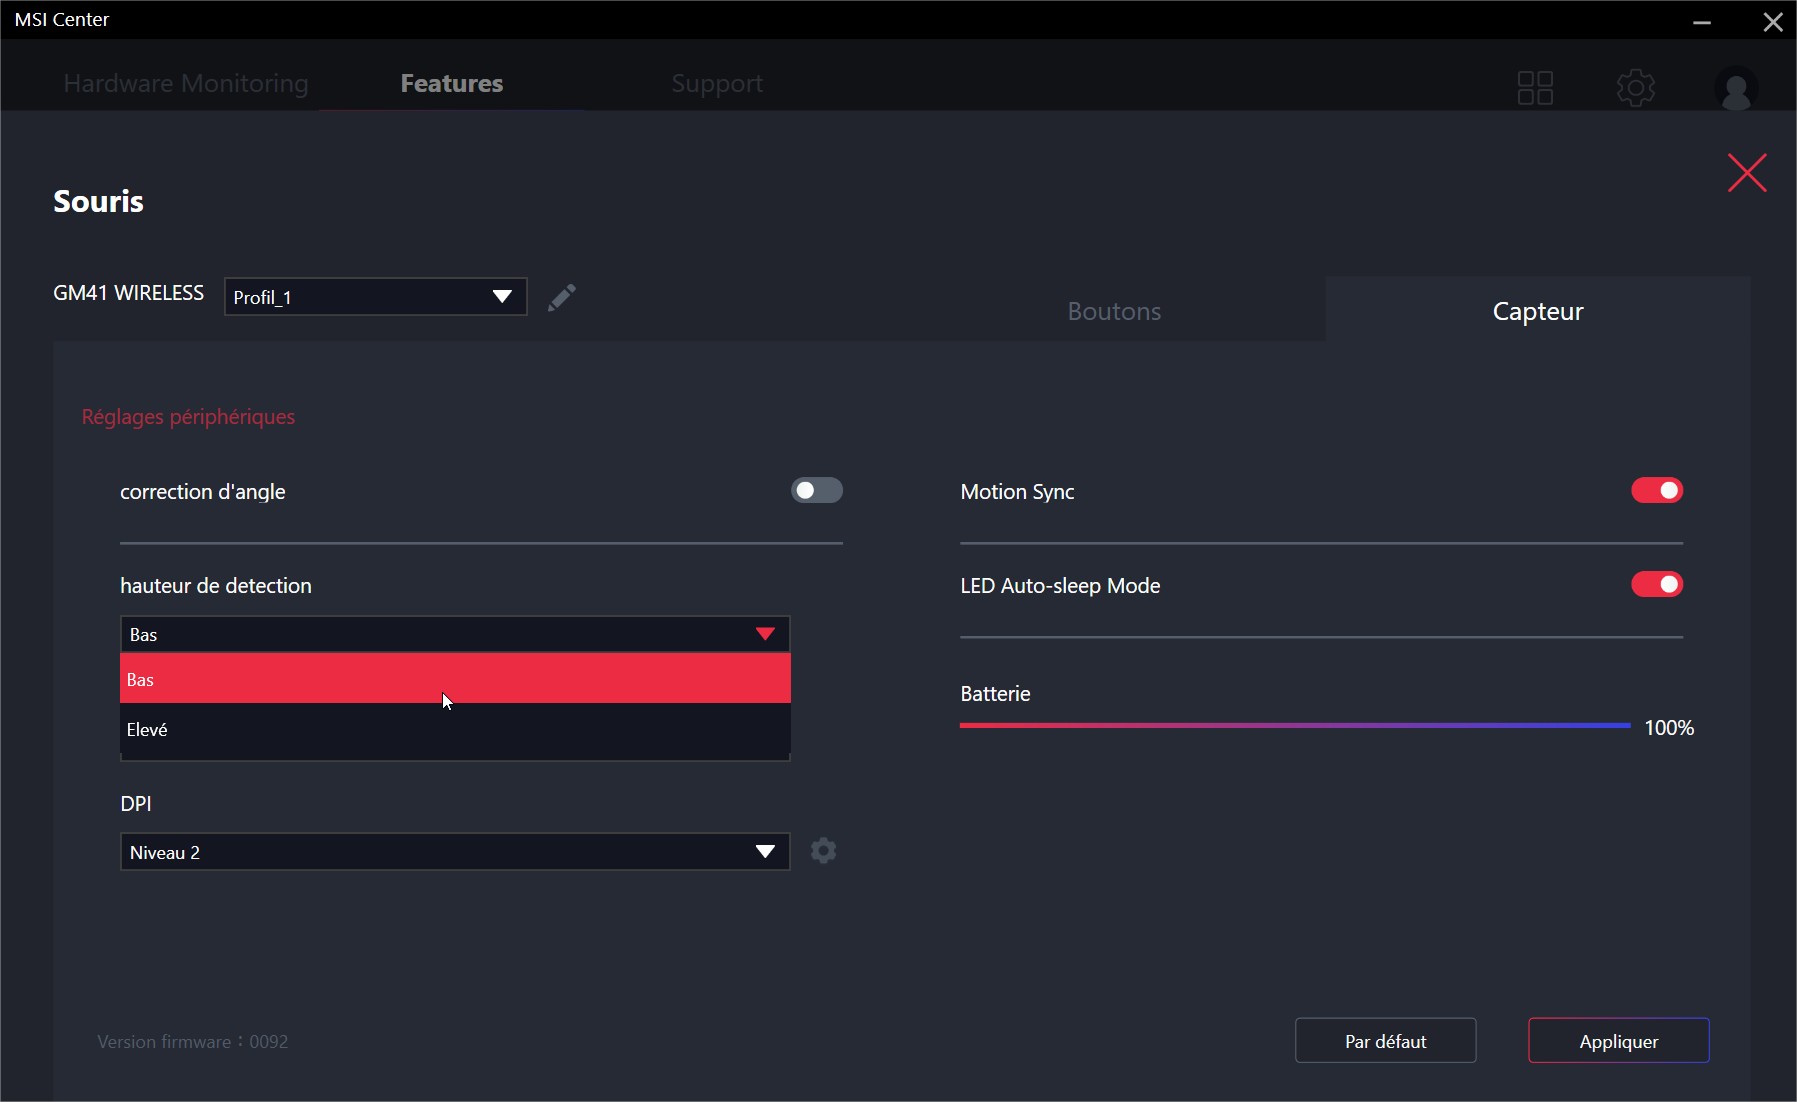Turn off LED Auto-sleep Mode
This screenshot has height=1102, width=1797.
click(x=1656, y=585)
